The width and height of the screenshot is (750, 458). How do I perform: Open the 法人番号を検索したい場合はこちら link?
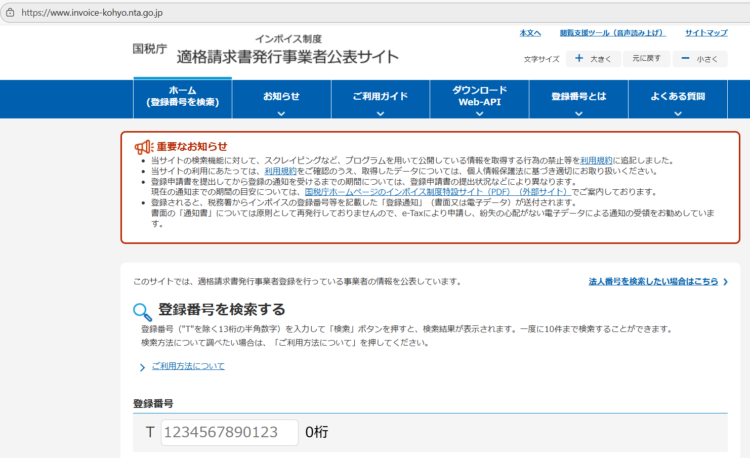[x=653, y=282]
